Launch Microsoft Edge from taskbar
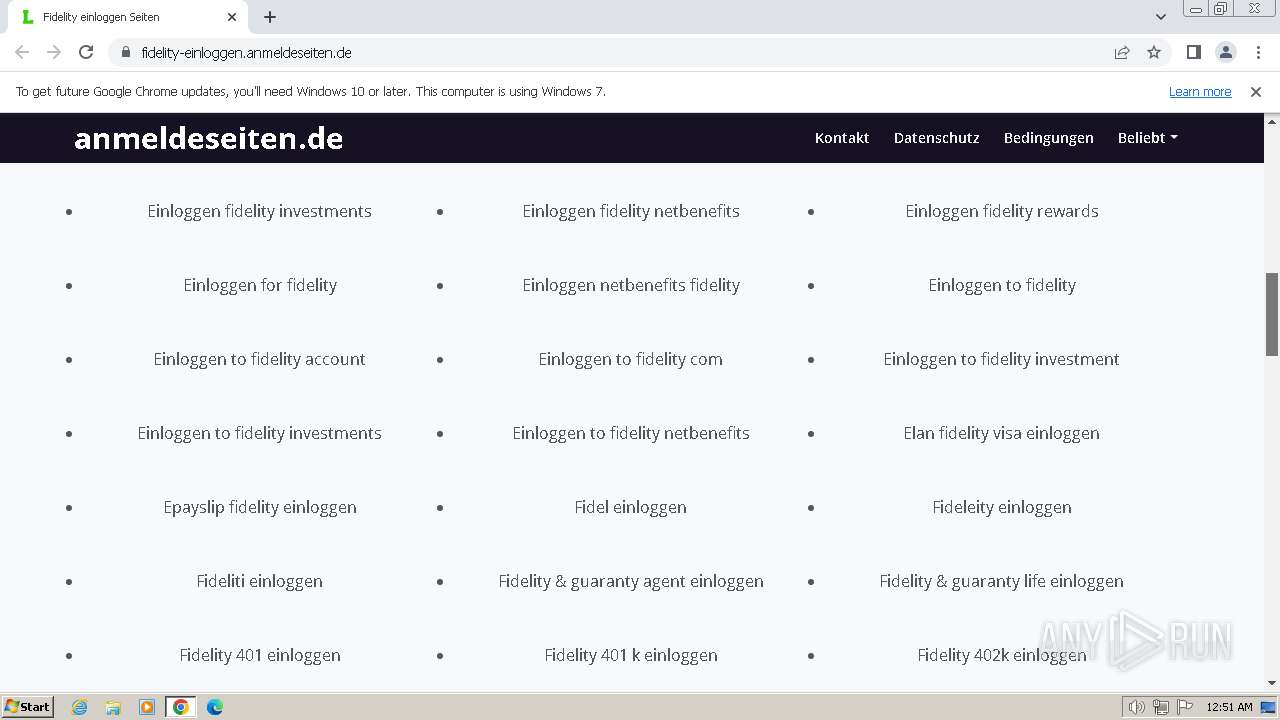 (215, 707)
